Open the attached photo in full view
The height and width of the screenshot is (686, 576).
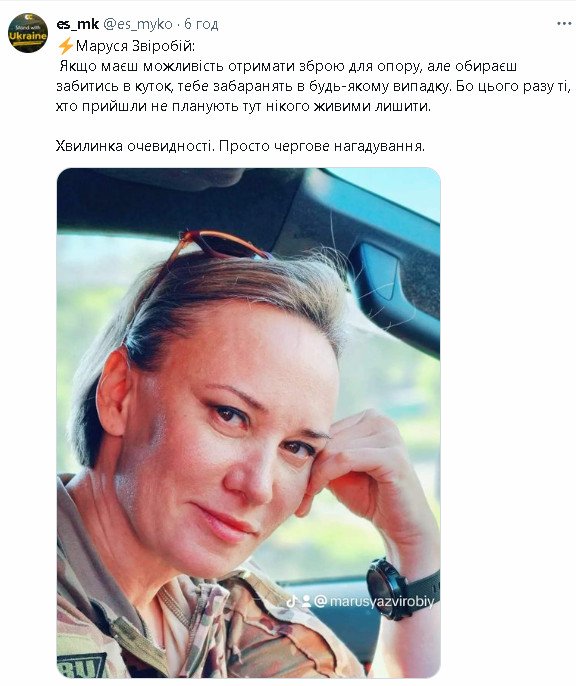248,423
